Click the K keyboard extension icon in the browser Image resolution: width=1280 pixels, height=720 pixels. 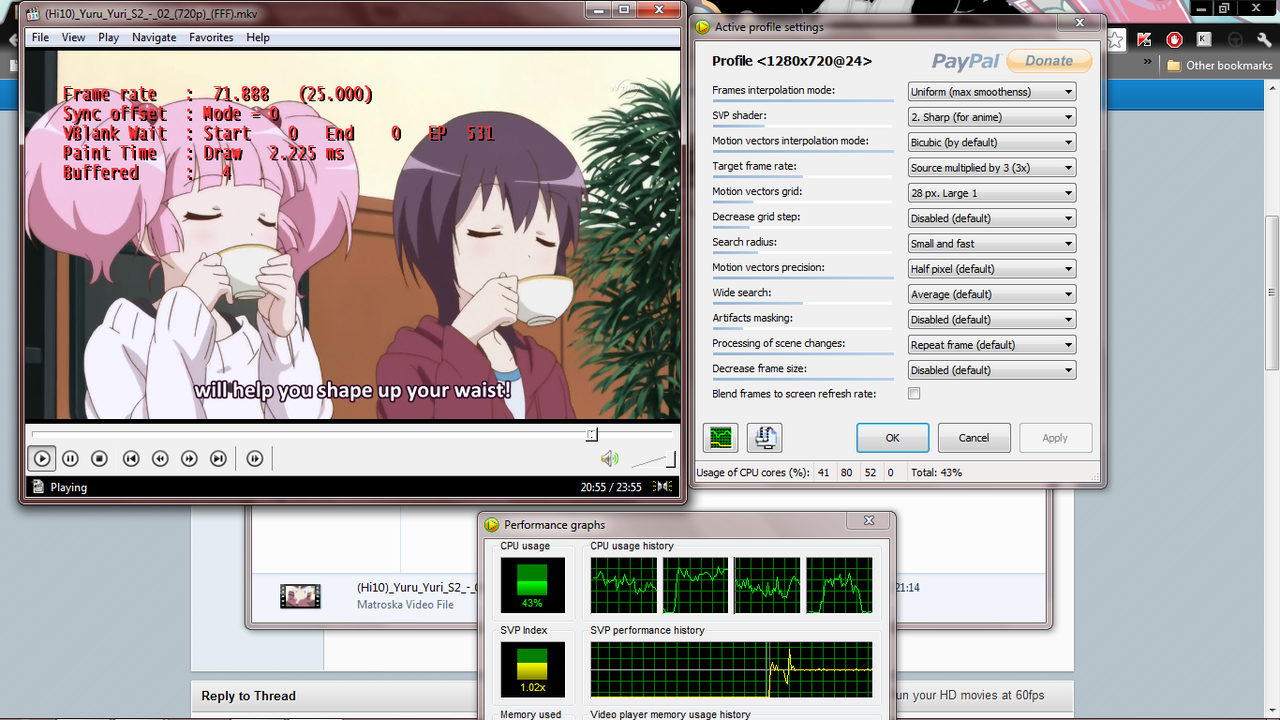1205,40
